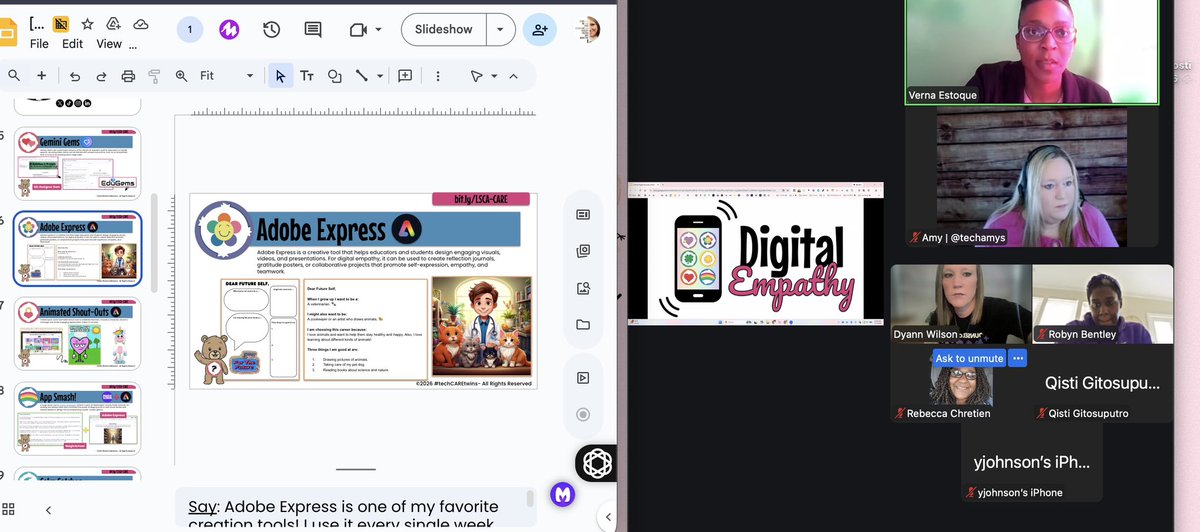Click the record side panel icon
This screenshot has height=532, width=1200.
coord(583,414)
